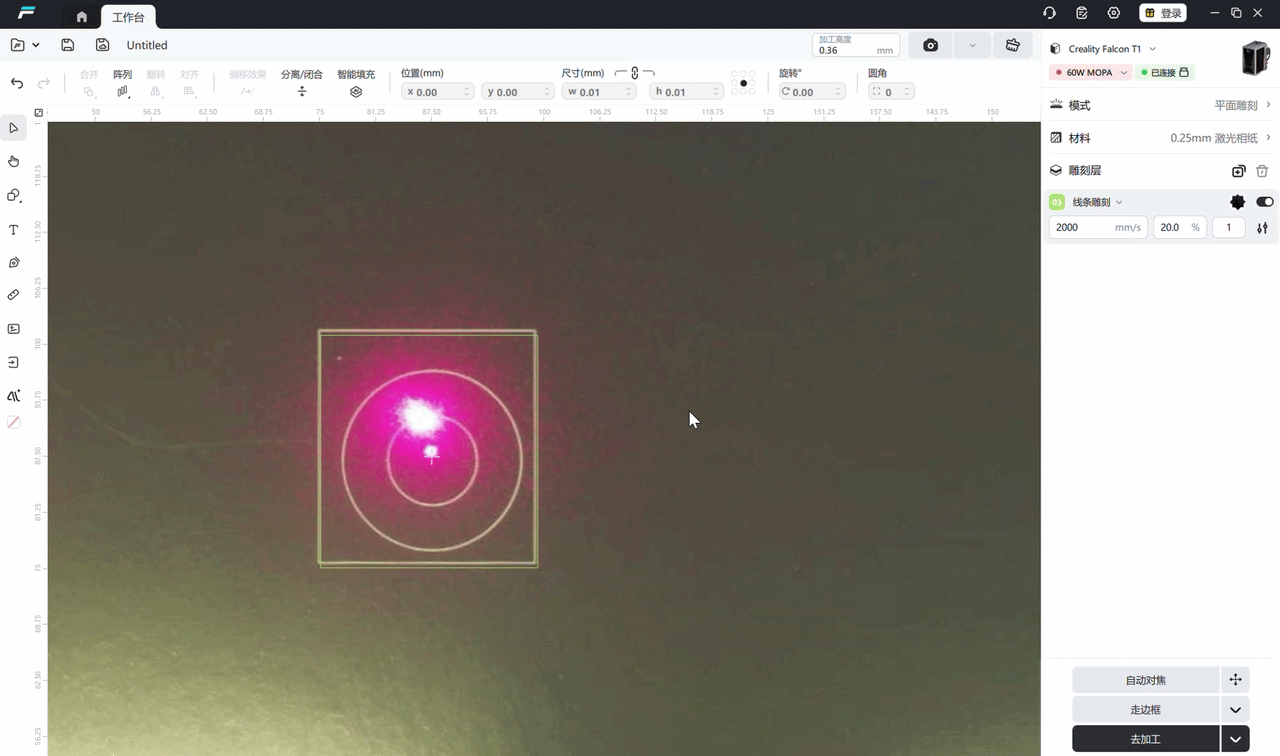Click the 已连接 connection status
1280x756 pixels.
1165,72
